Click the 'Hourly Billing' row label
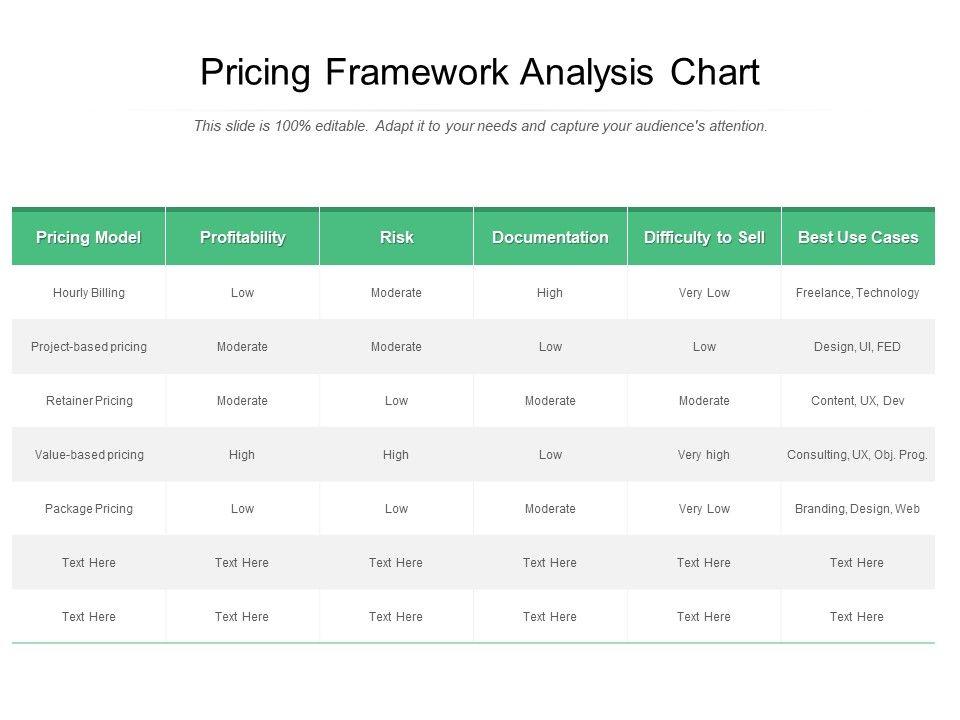960x720 pixels. pos(89,293)
